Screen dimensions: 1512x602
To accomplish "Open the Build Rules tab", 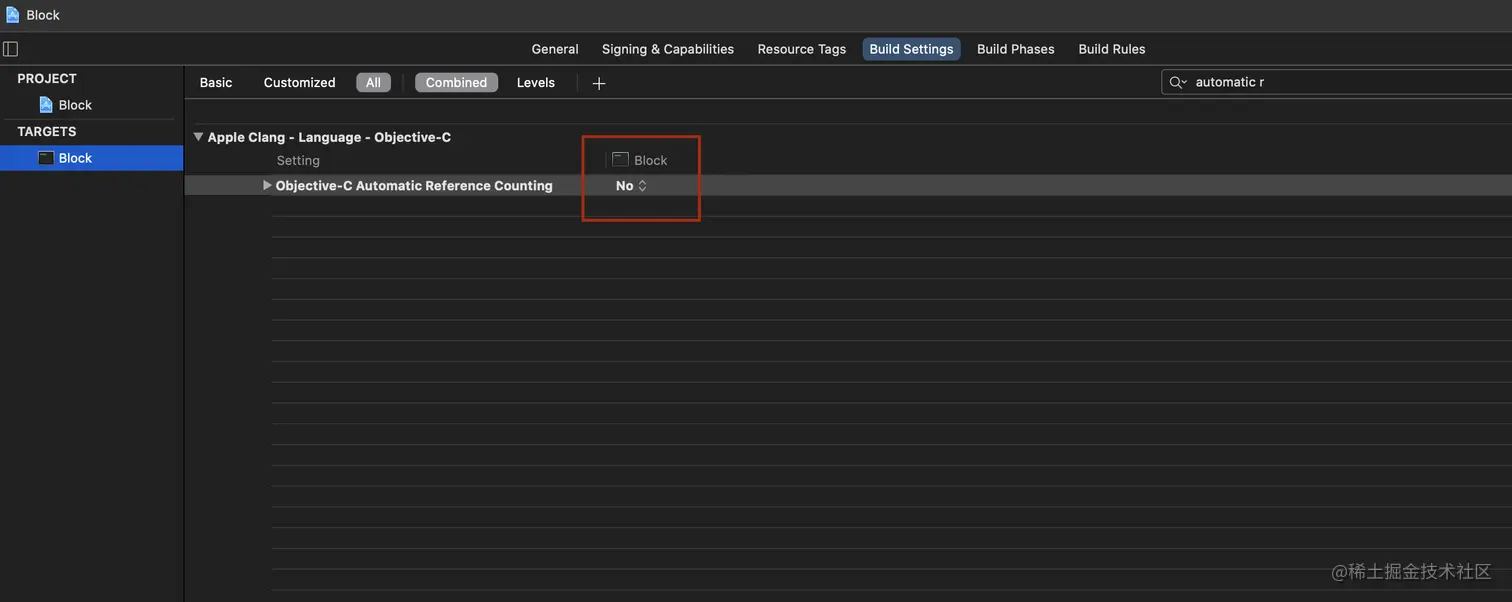I will (x=1112, y=49).
